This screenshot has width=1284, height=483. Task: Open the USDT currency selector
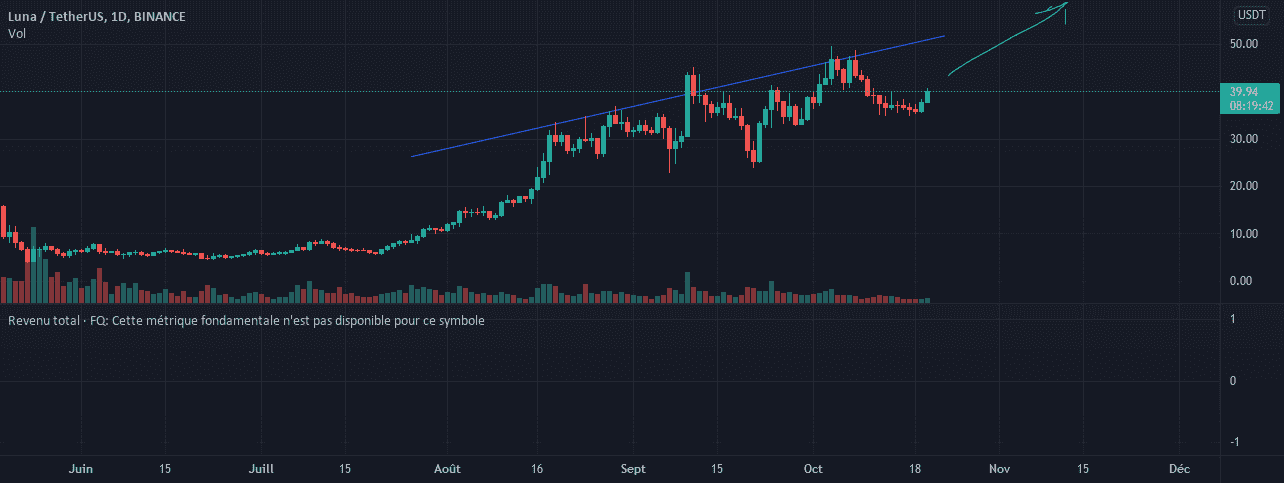click(x=1250, y=15)
